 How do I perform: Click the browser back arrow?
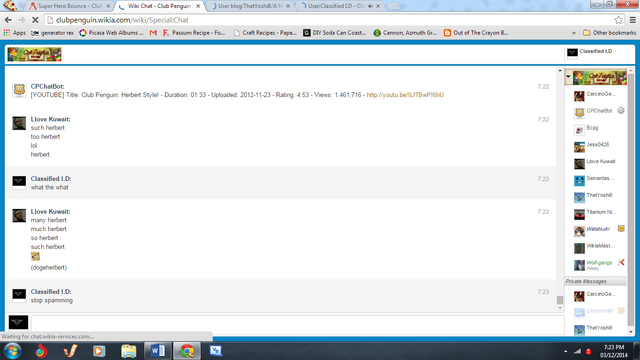click(8, 20)
